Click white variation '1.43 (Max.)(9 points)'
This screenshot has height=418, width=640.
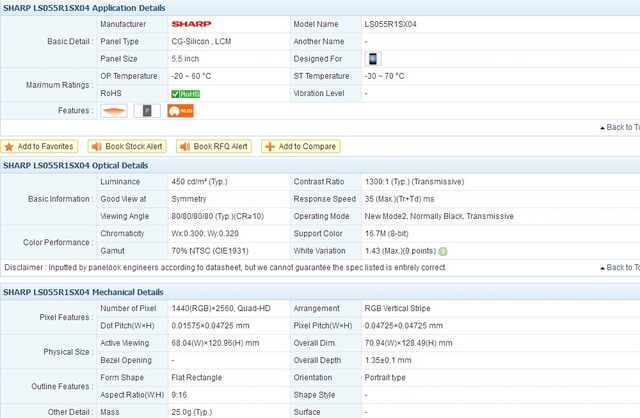(400, 251)
